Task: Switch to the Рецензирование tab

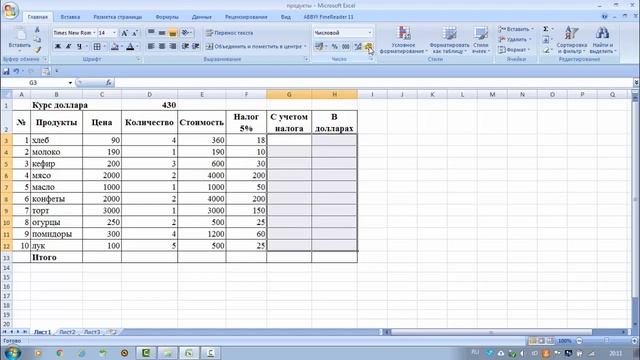Action: [x=246, y=17]
